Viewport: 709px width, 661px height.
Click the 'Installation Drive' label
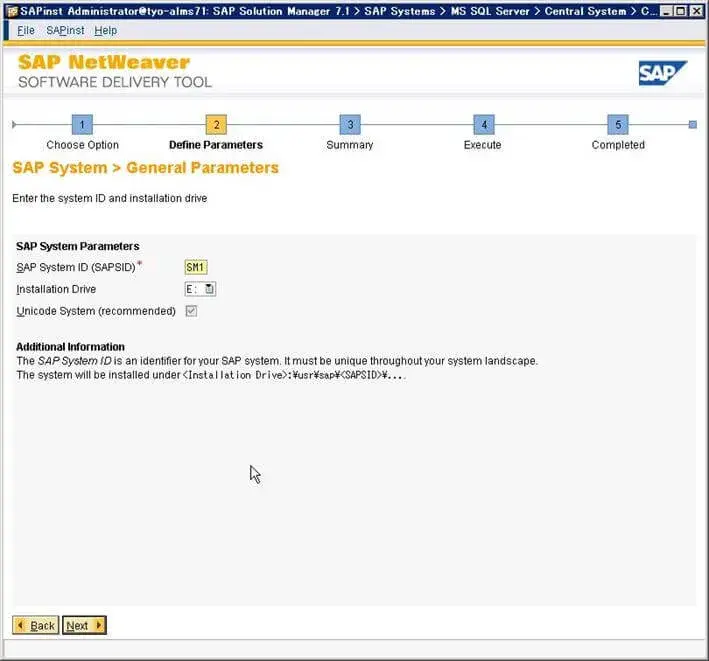click(x=56, y=289)
